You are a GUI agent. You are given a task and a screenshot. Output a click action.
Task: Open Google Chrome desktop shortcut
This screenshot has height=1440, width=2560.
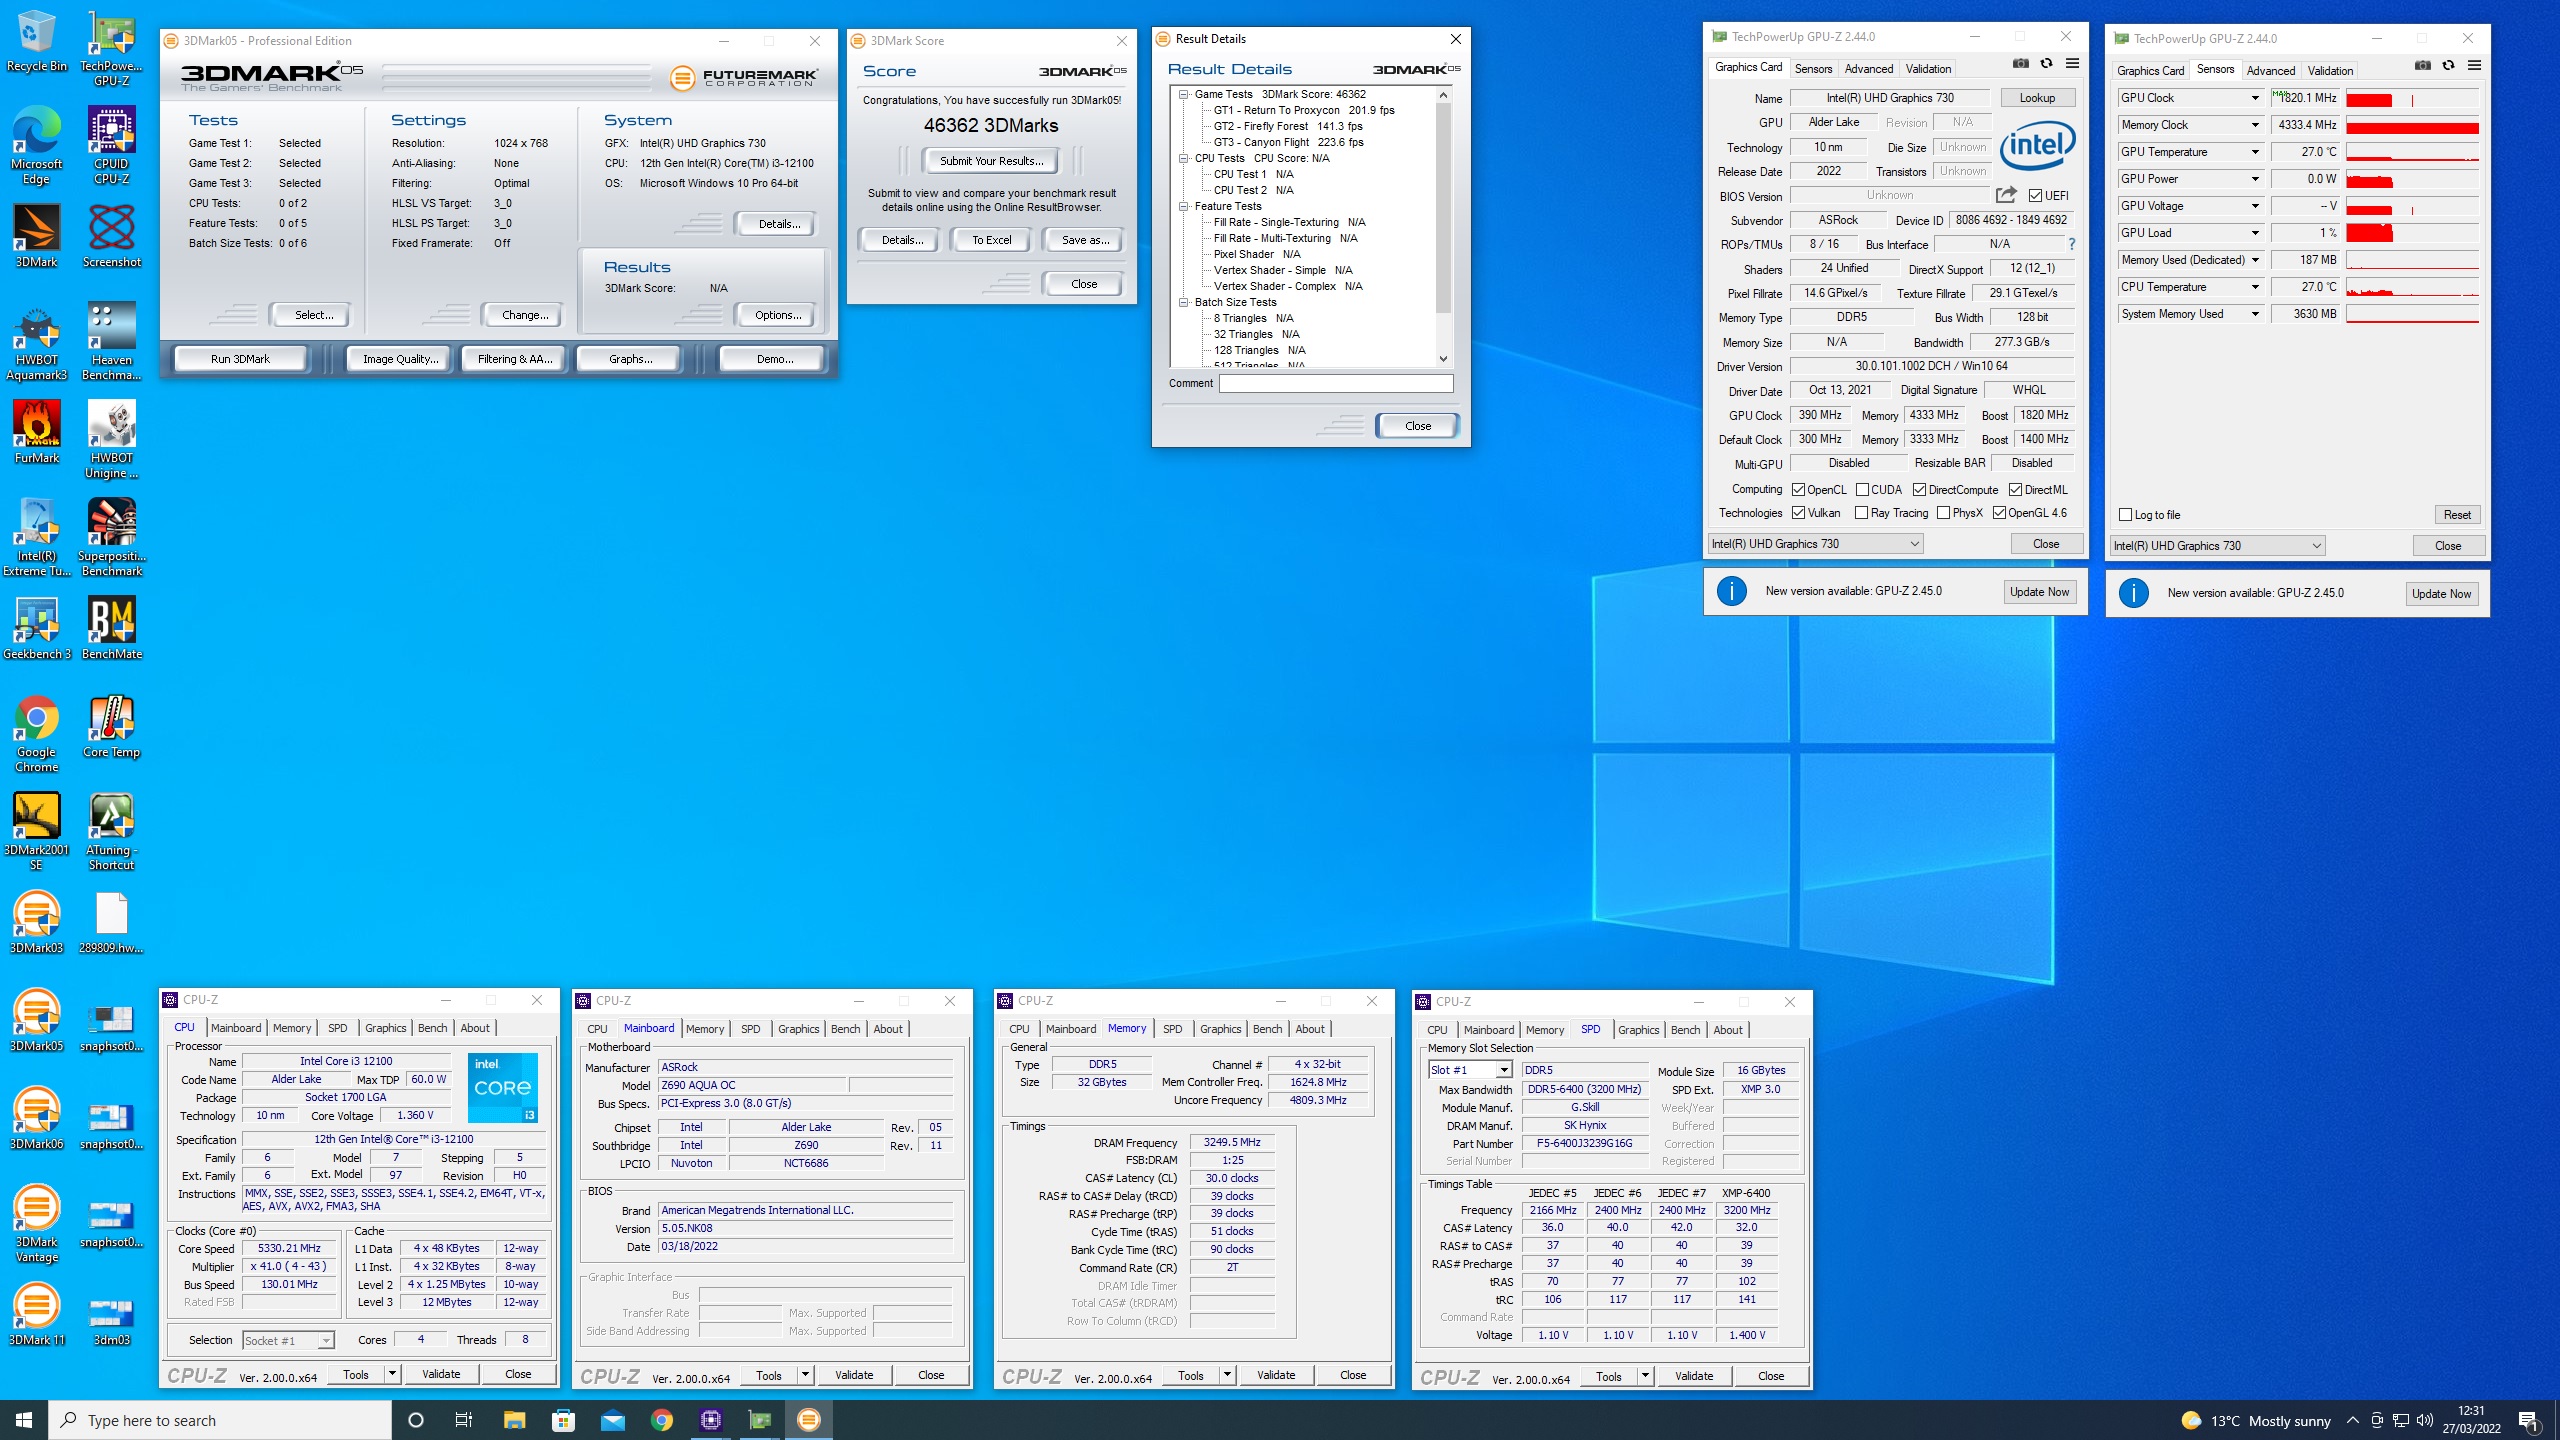(x=36, y=733)
